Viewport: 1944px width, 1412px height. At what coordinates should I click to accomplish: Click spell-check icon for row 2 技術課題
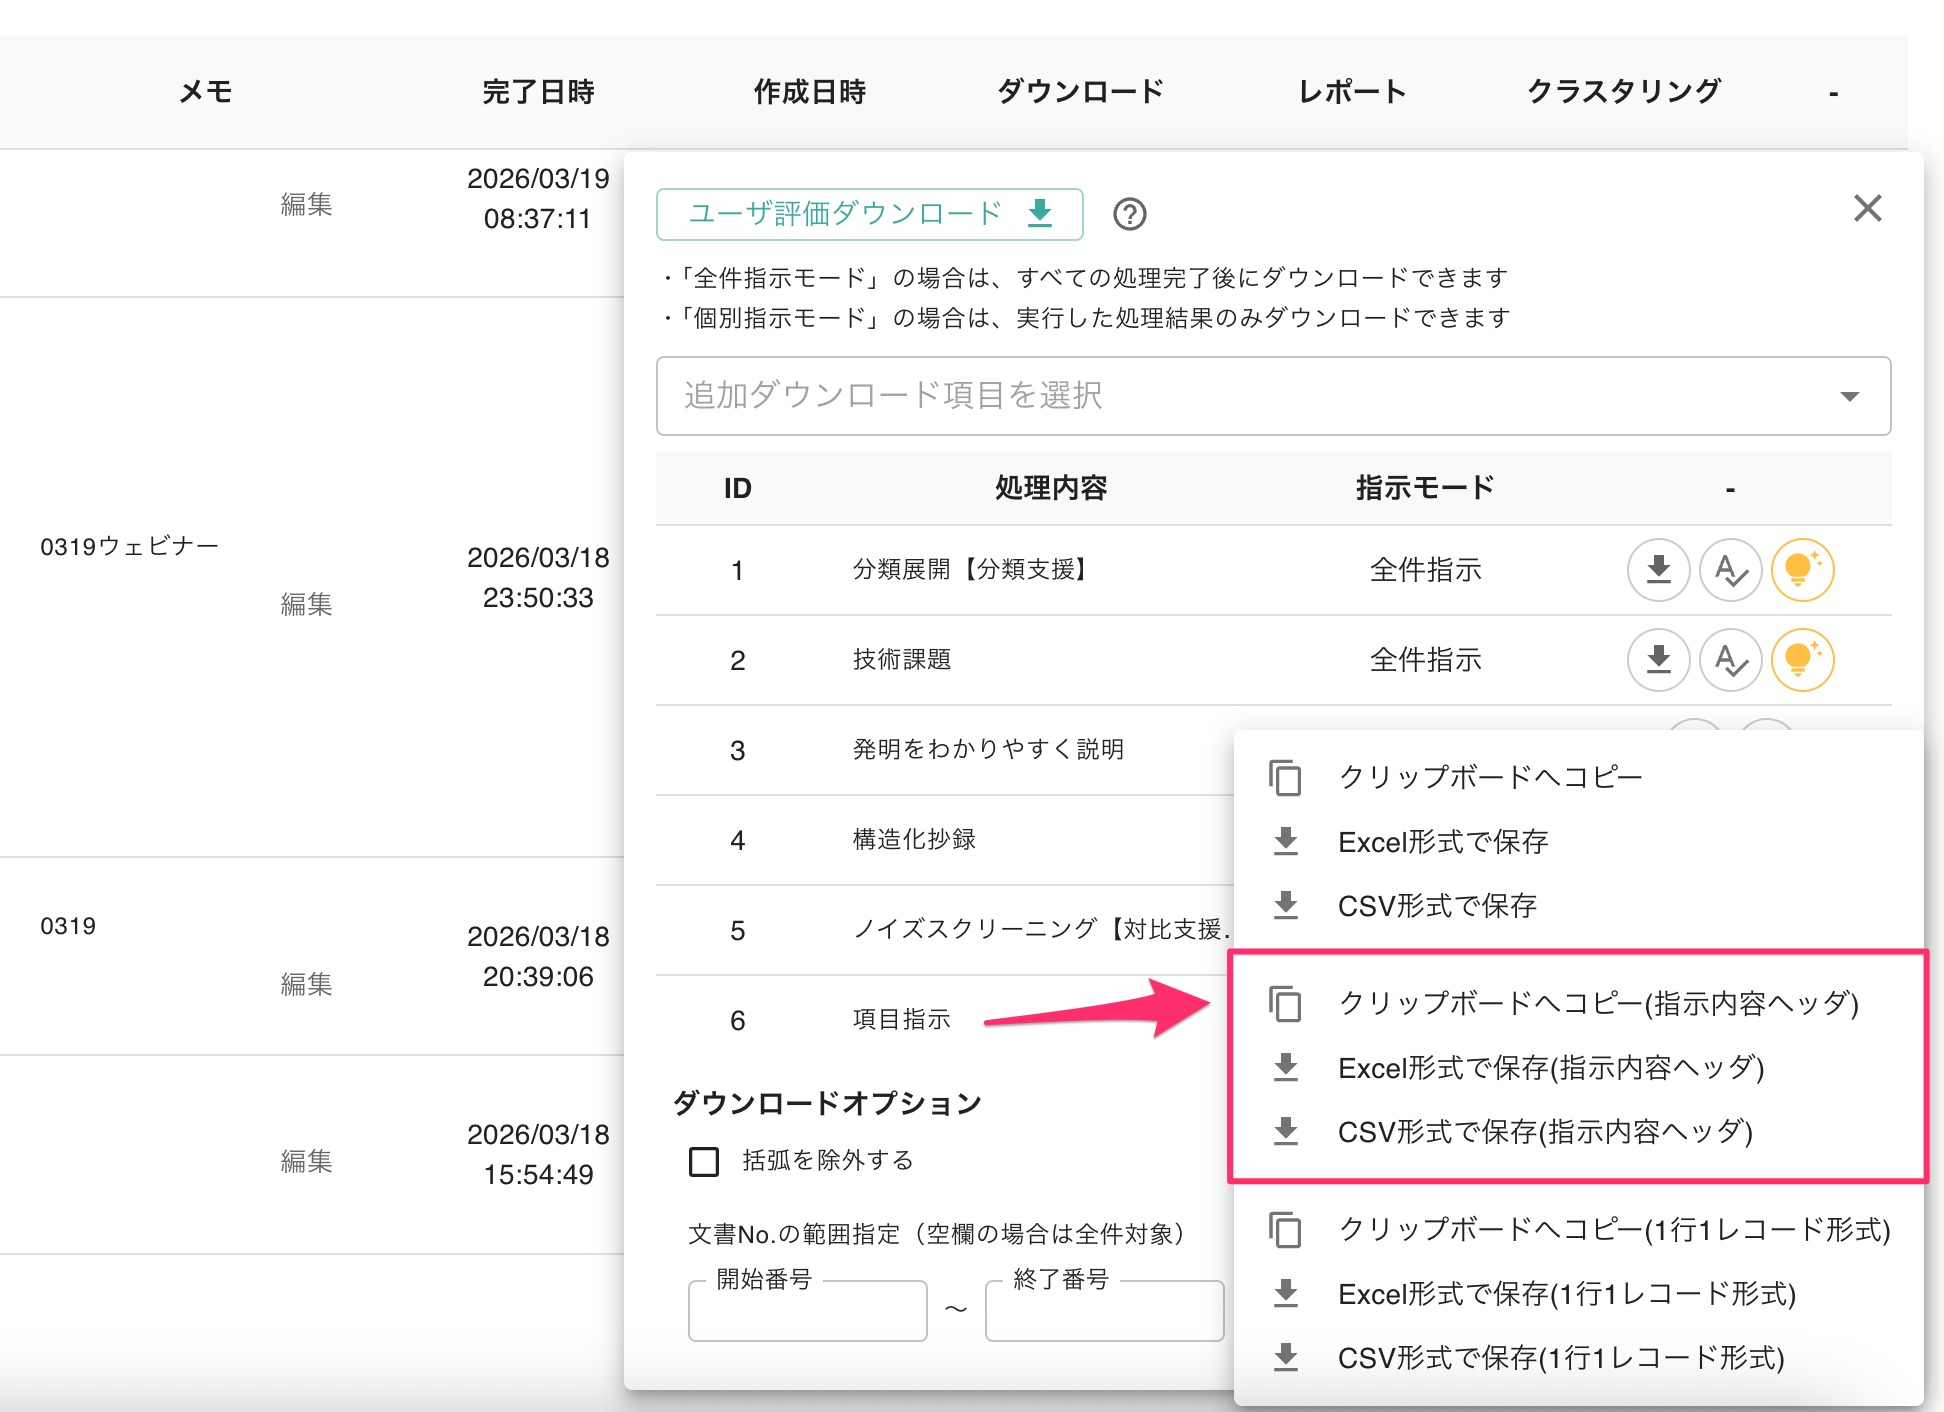tap(1730, 660)
